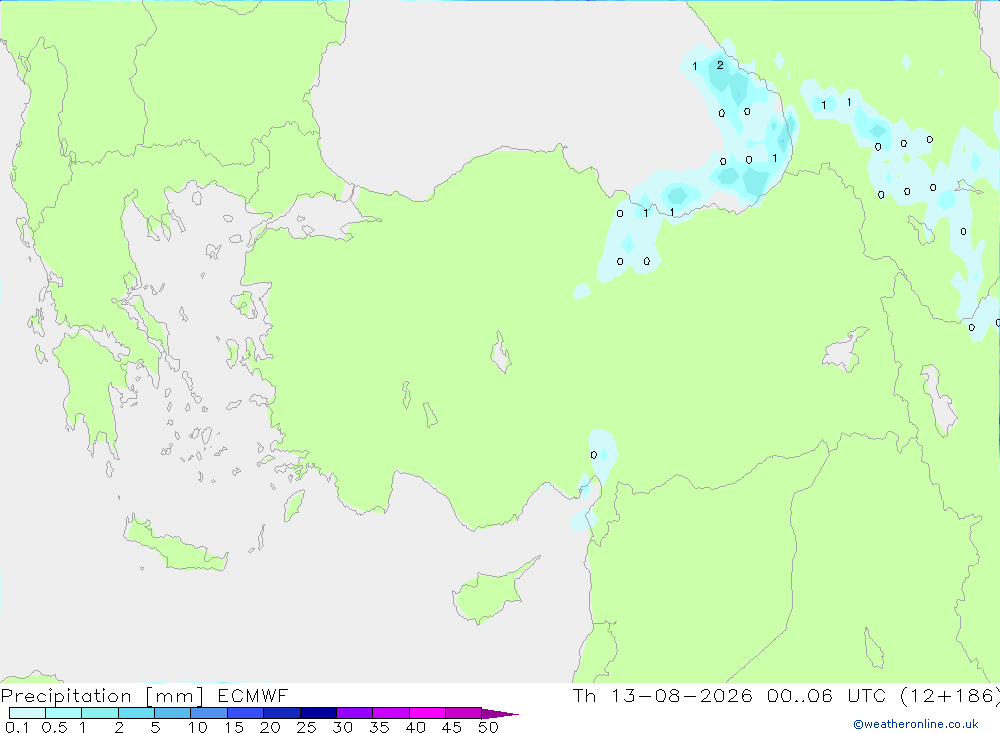Click the 25–30 mm navy legend swatch
The image size is (1000, 733).
pos(318,713)
